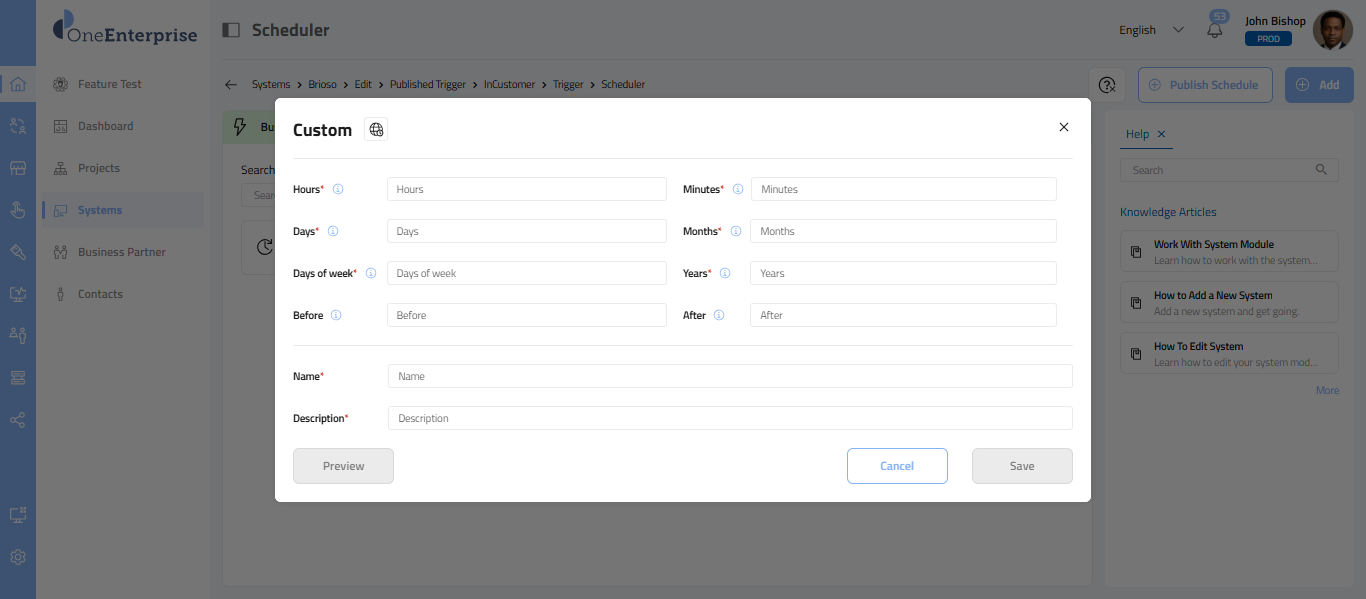The image size is (1366, 599).
Task: Click the back arrow in the breadcrumb
Action: click(231, 85)
